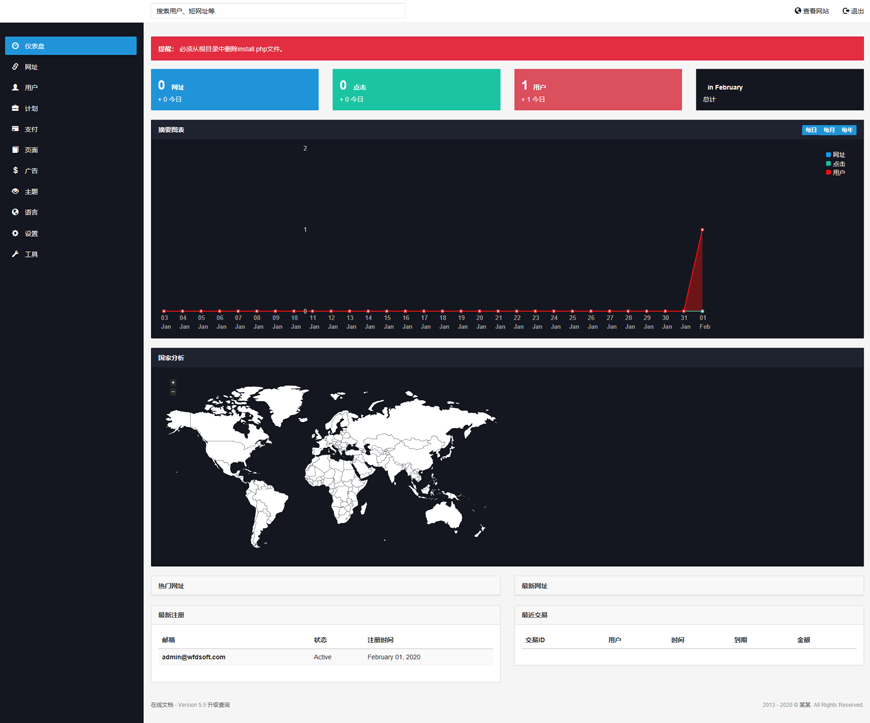Click 查看网站 to view the site
870x723 pixels.
pos(811,11)
